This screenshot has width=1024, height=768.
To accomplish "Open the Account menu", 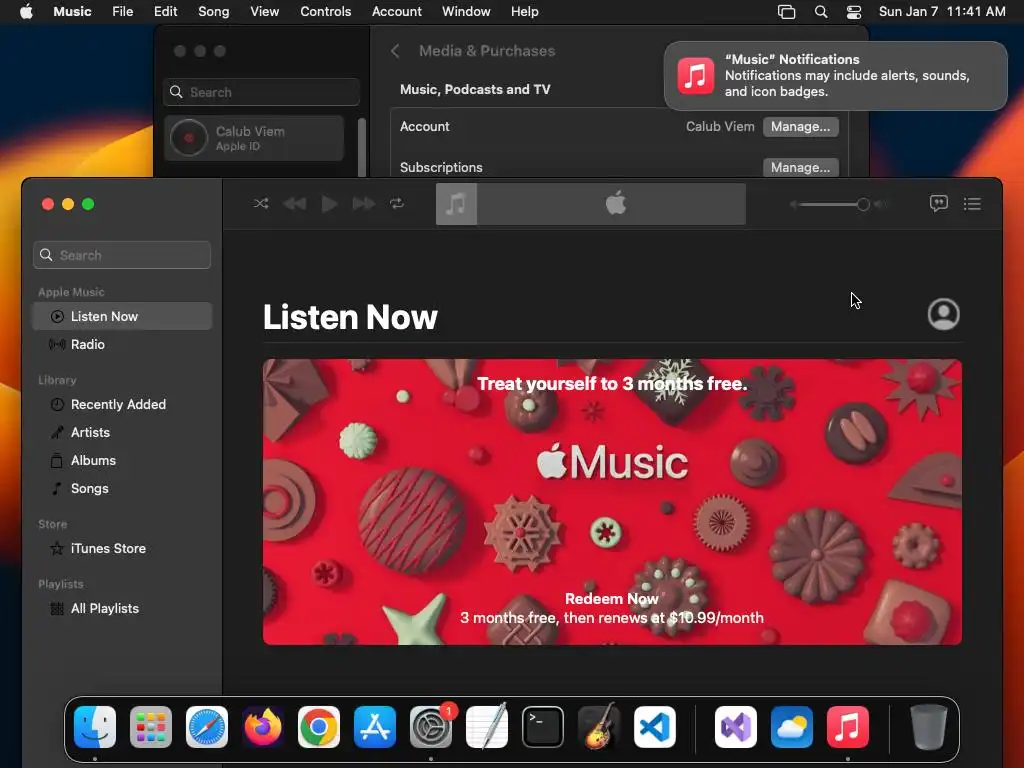I will (x=396, y=11).
